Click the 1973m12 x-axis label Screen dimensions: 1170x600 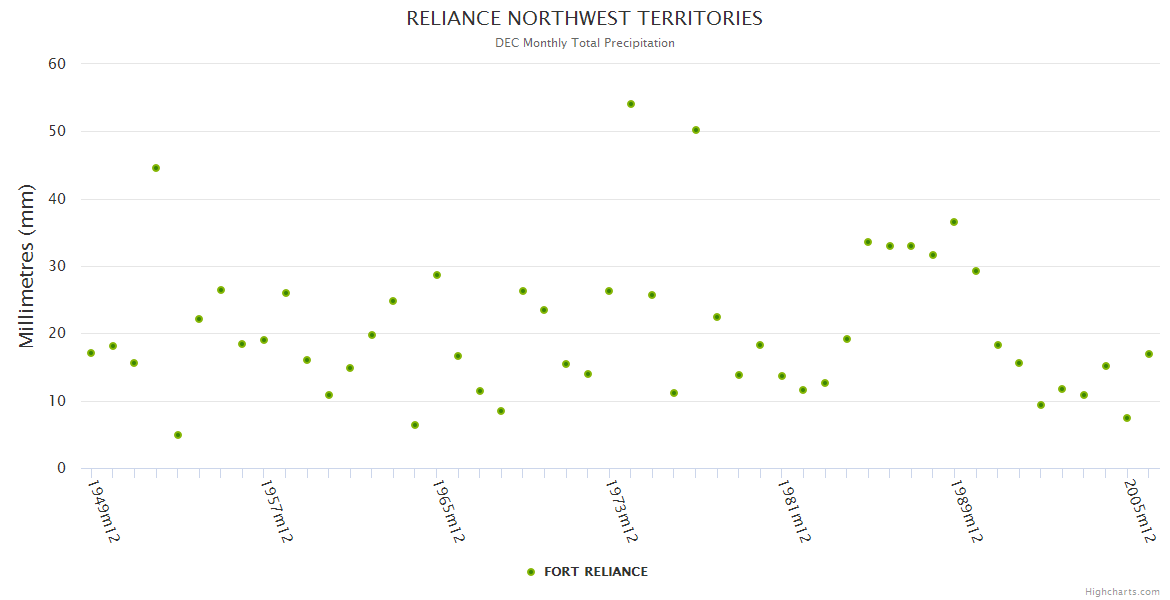pos(622,510)
